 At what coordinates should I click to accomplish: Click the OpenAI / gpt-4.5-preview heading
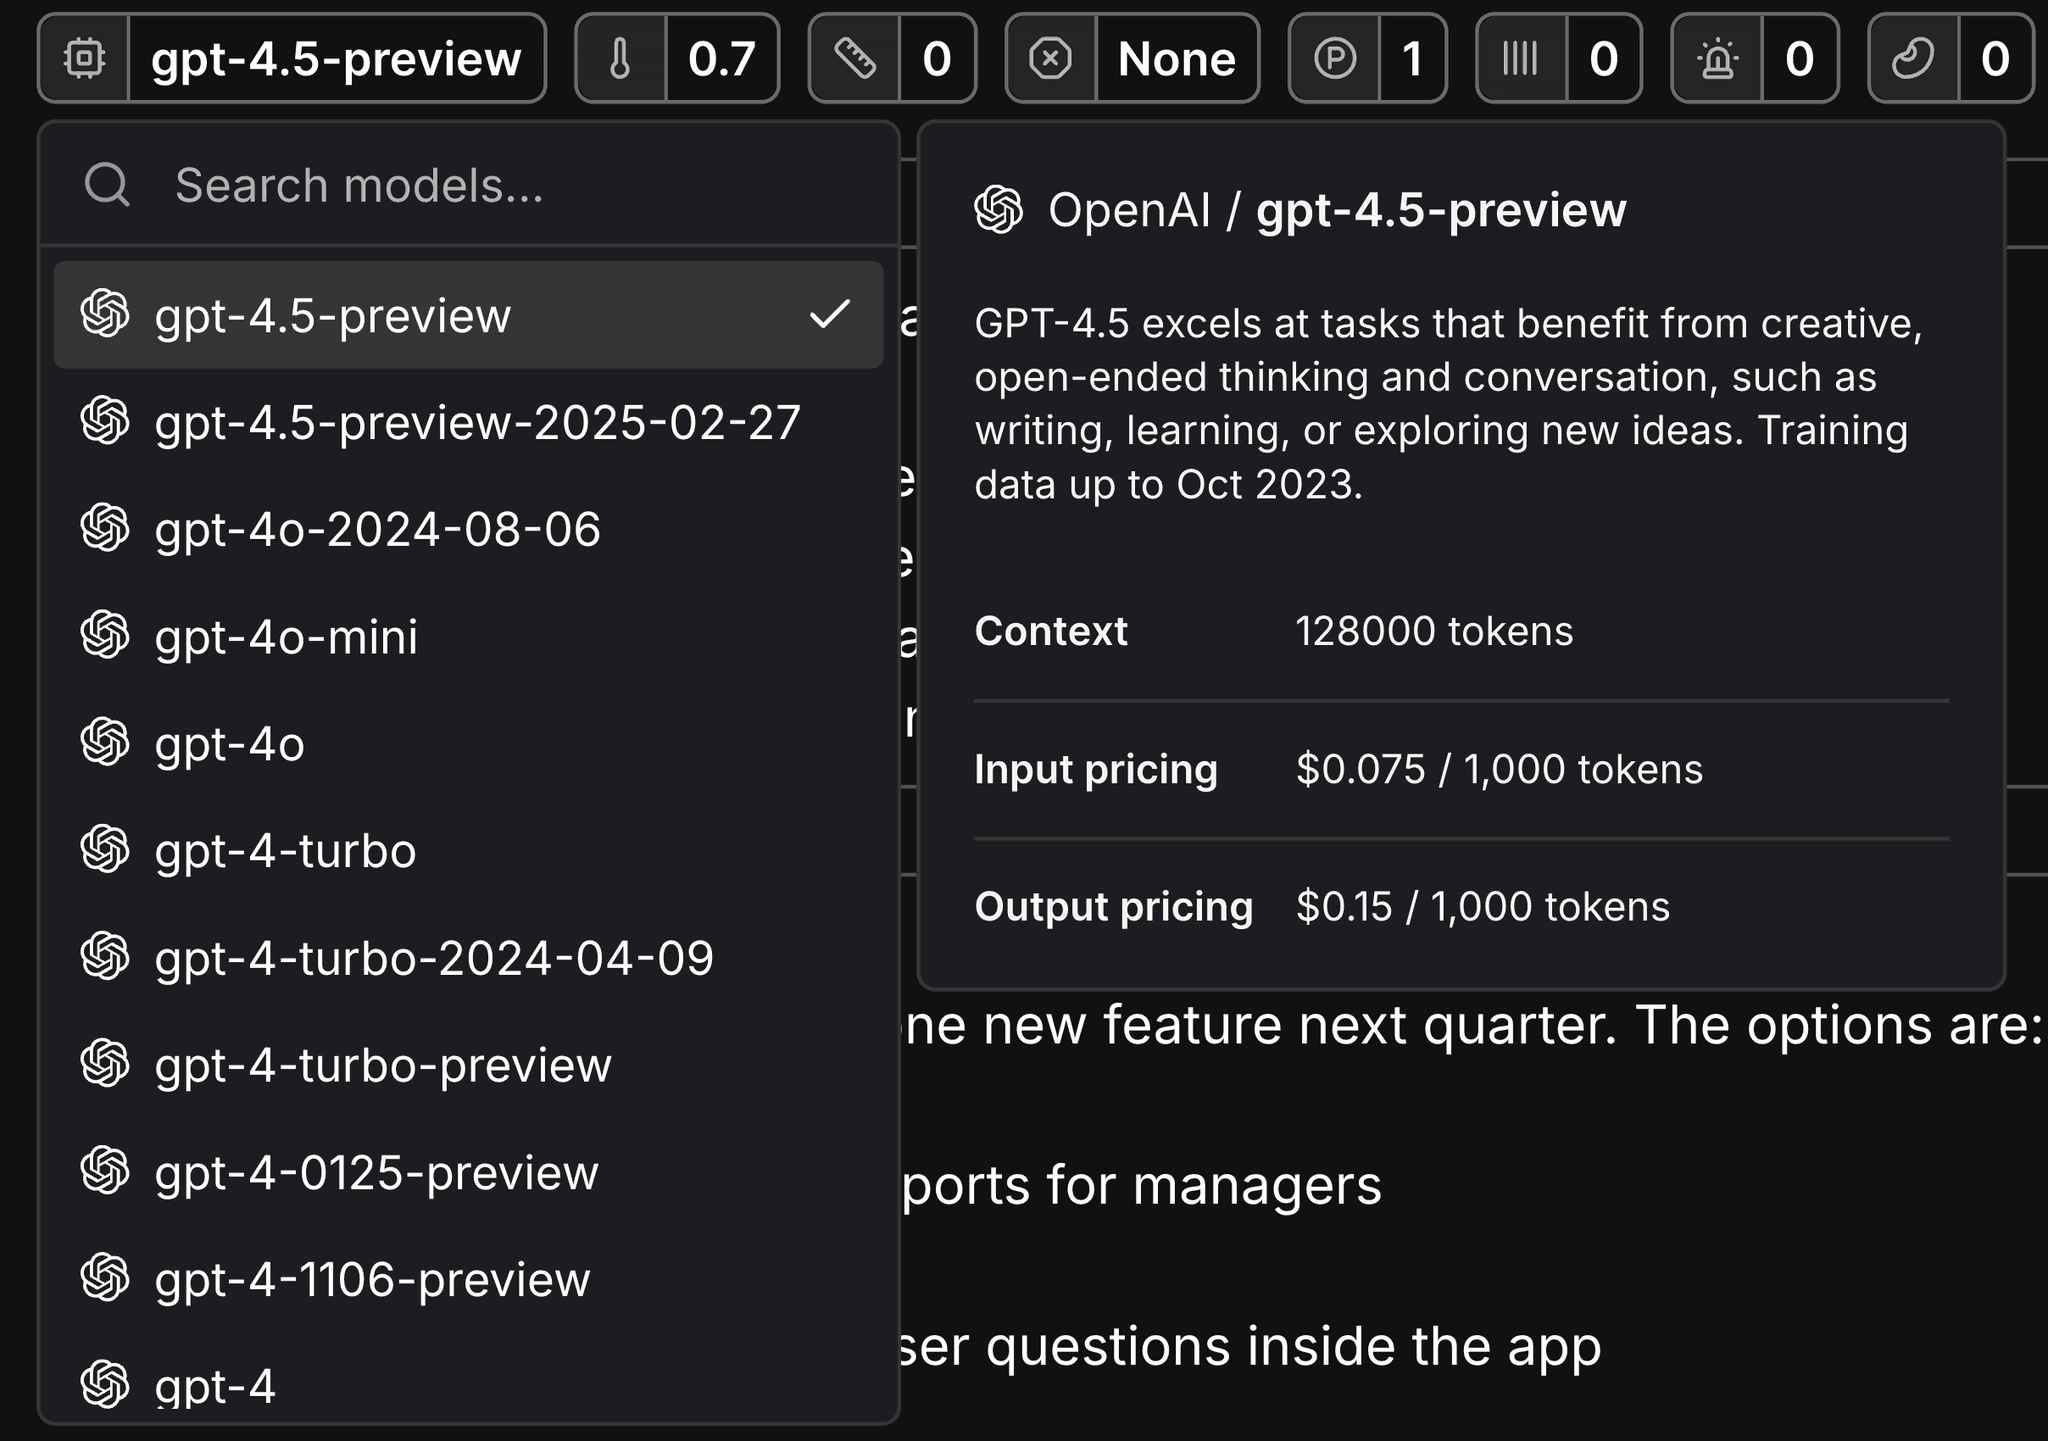[1336, 210]
